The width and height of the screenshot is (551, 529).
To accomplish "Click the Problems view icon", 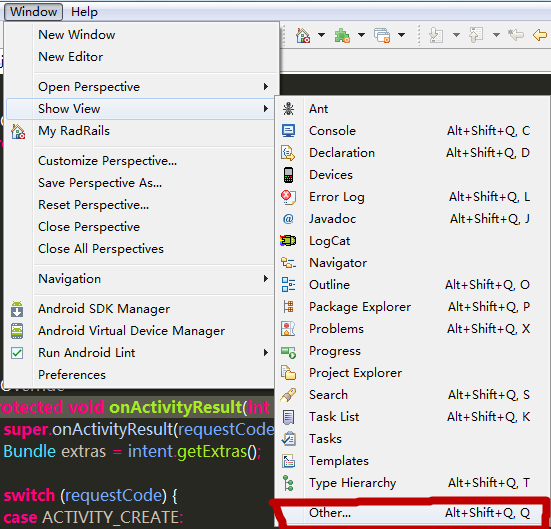I will click(x=288, y=329).
